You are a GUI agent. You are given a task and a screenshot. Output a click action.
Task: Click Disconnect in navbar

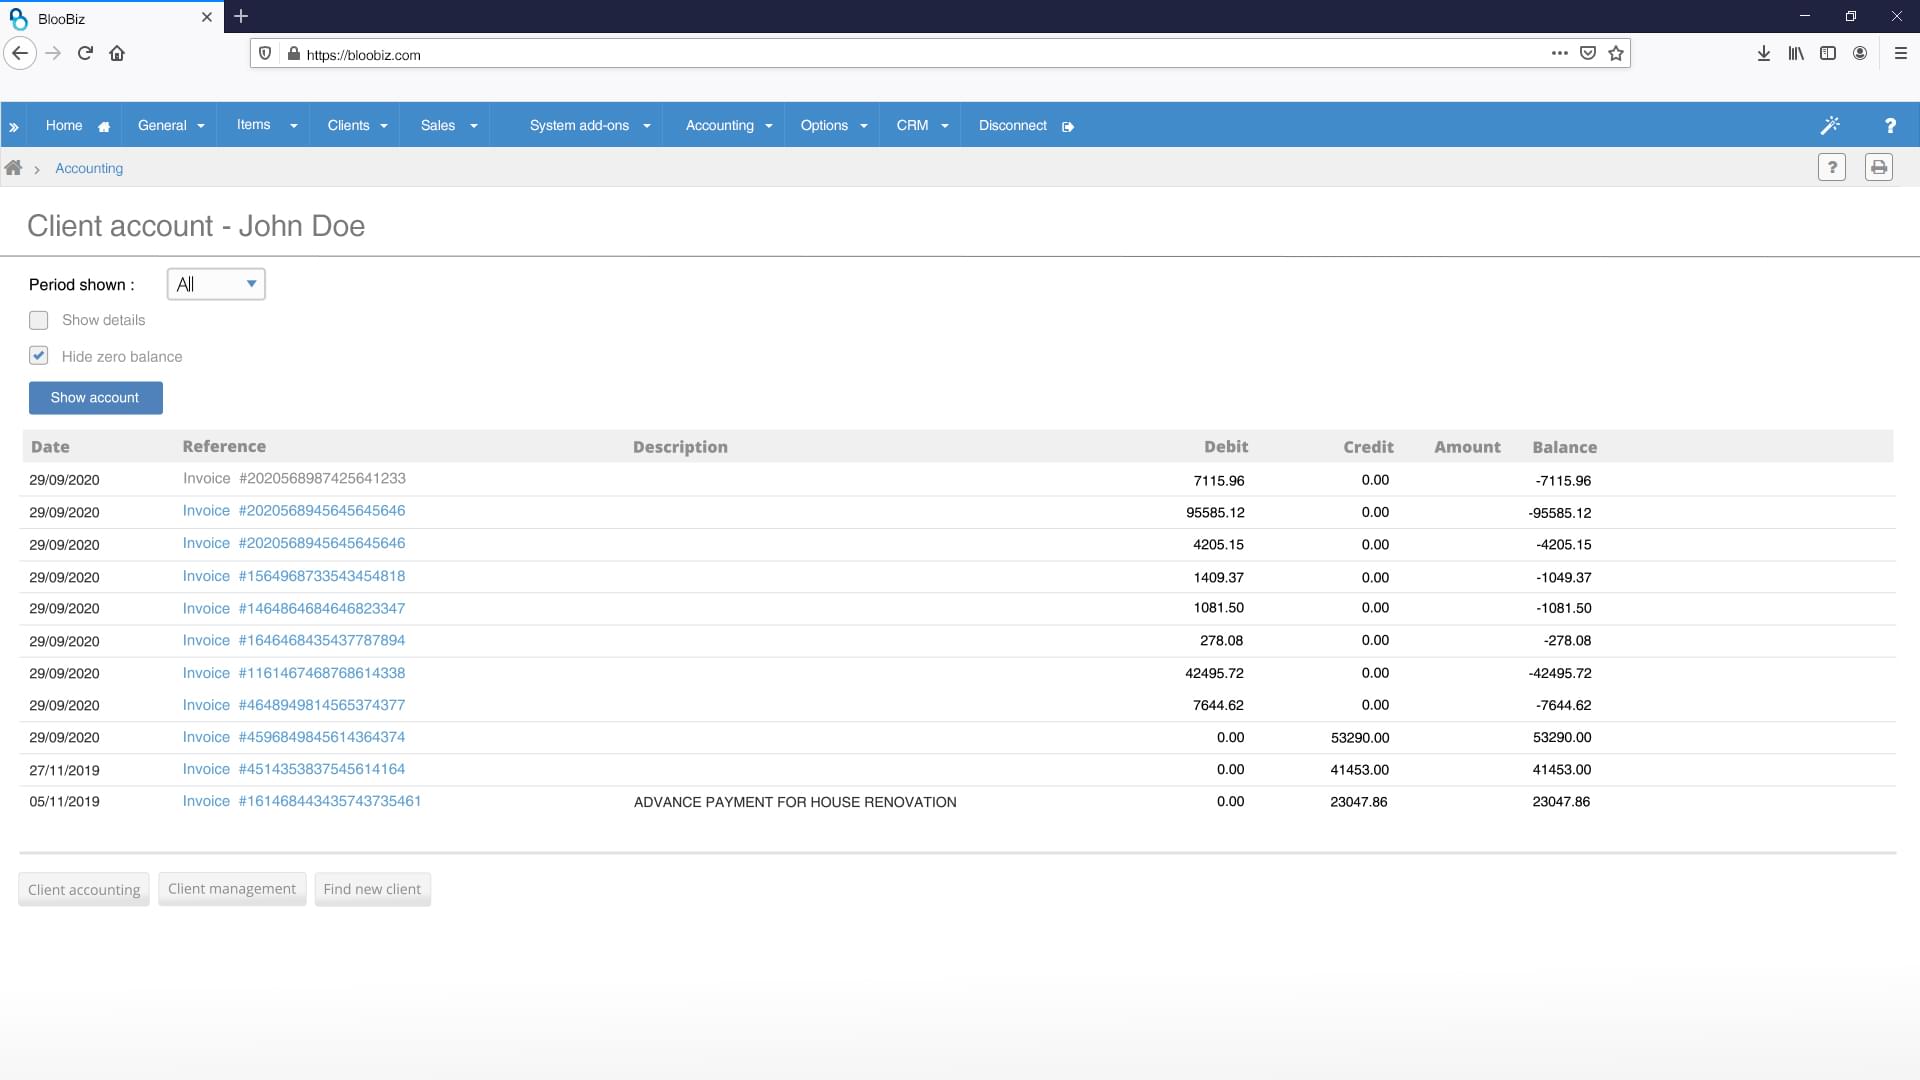click(x=1012, y=125)
